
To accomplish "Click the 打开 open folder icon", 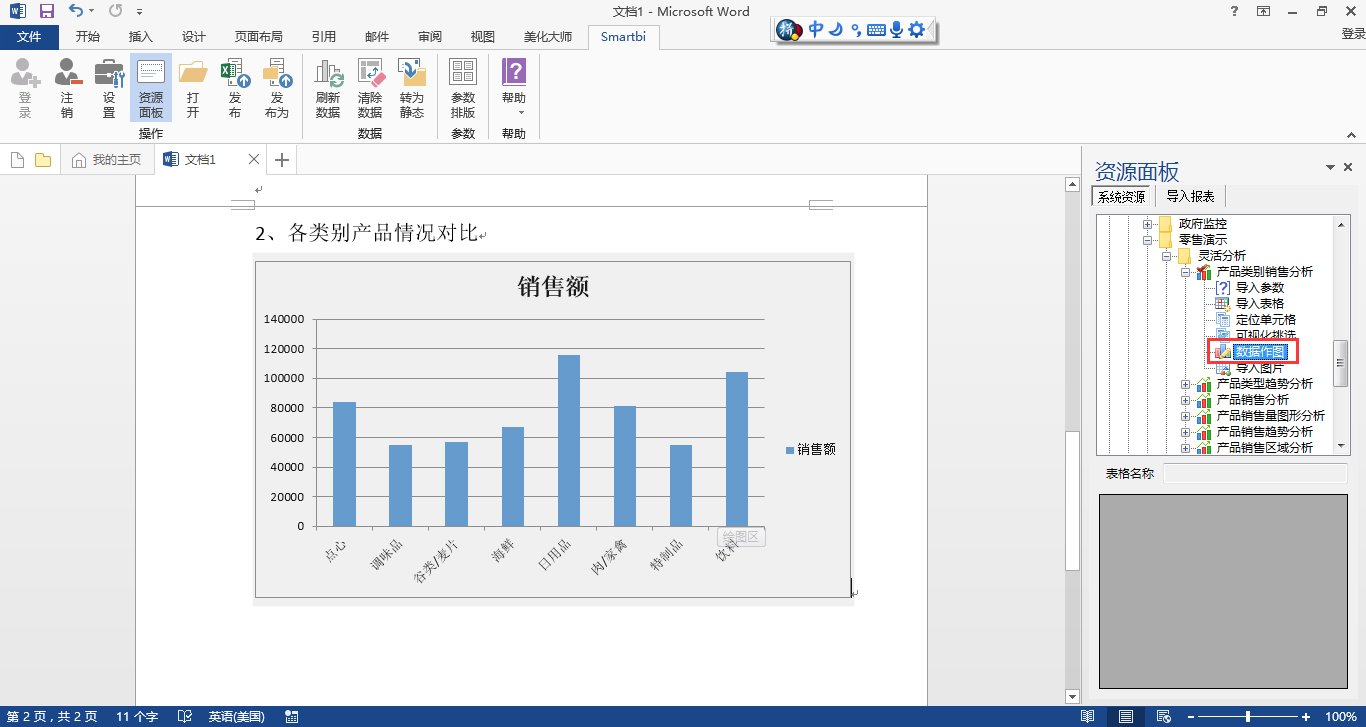I will 193,88.
